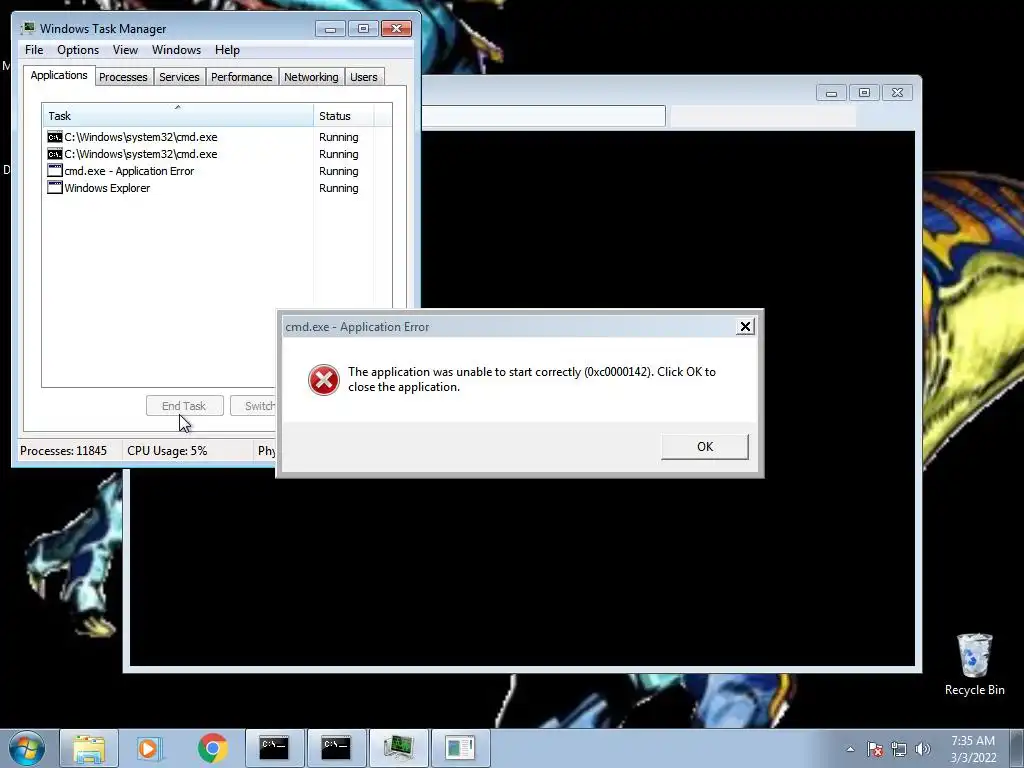Open the Help menu in Task Manager
Viewport: 1024px width, 768px height.
(x=227, y=50)
